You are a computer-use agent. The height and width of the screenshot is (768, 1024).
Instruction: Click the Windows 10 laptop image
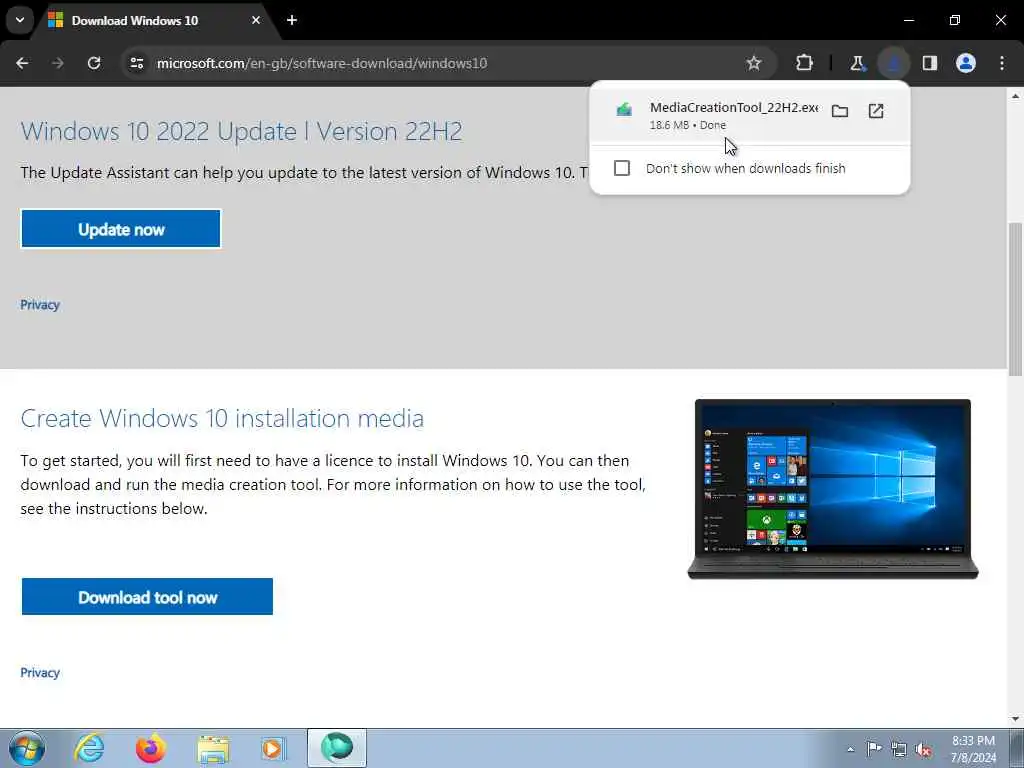pyautogui.click(x=833, y=489)
